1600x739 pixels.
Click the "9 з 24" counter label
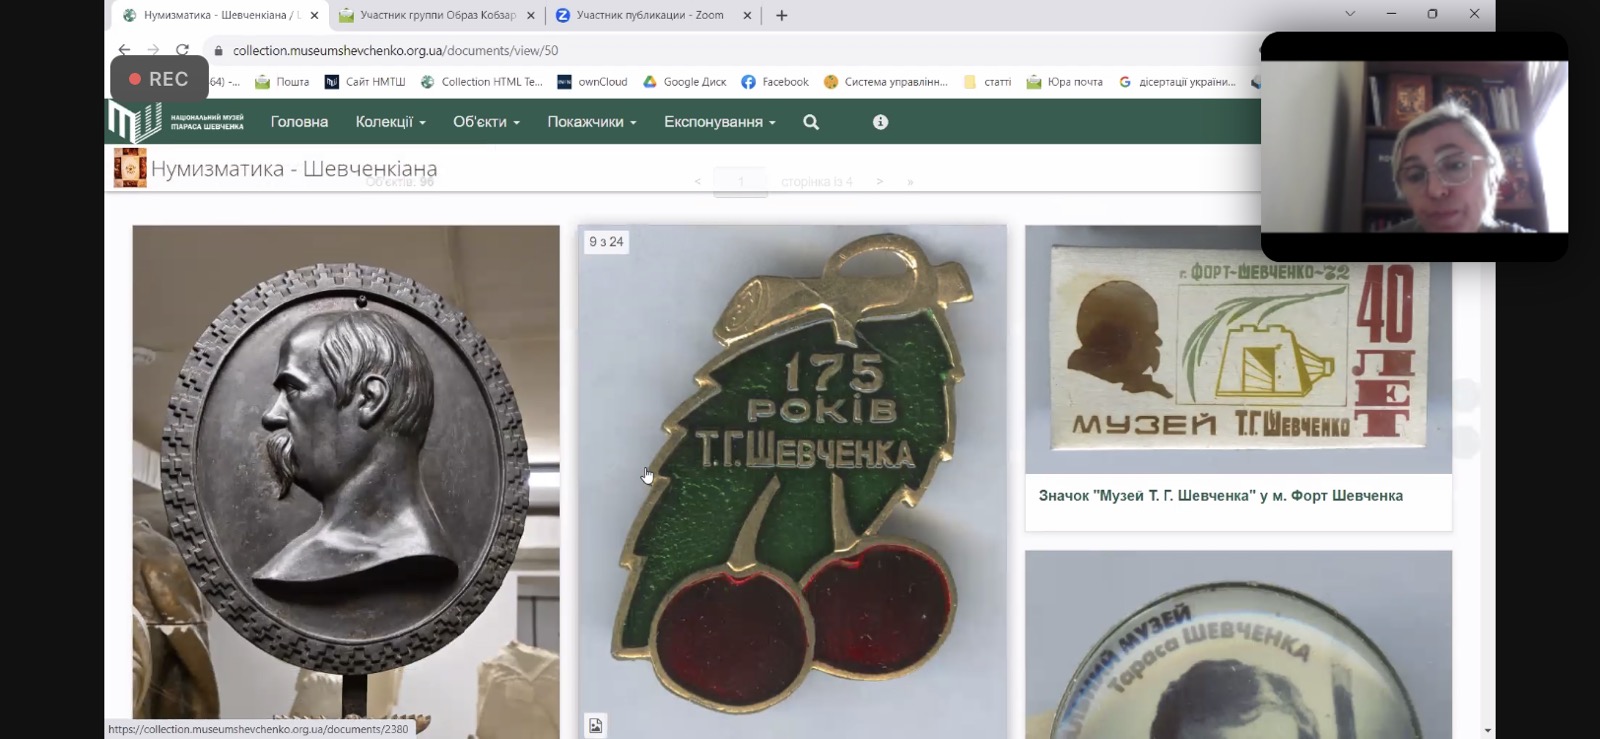click(x=606, y=242)
